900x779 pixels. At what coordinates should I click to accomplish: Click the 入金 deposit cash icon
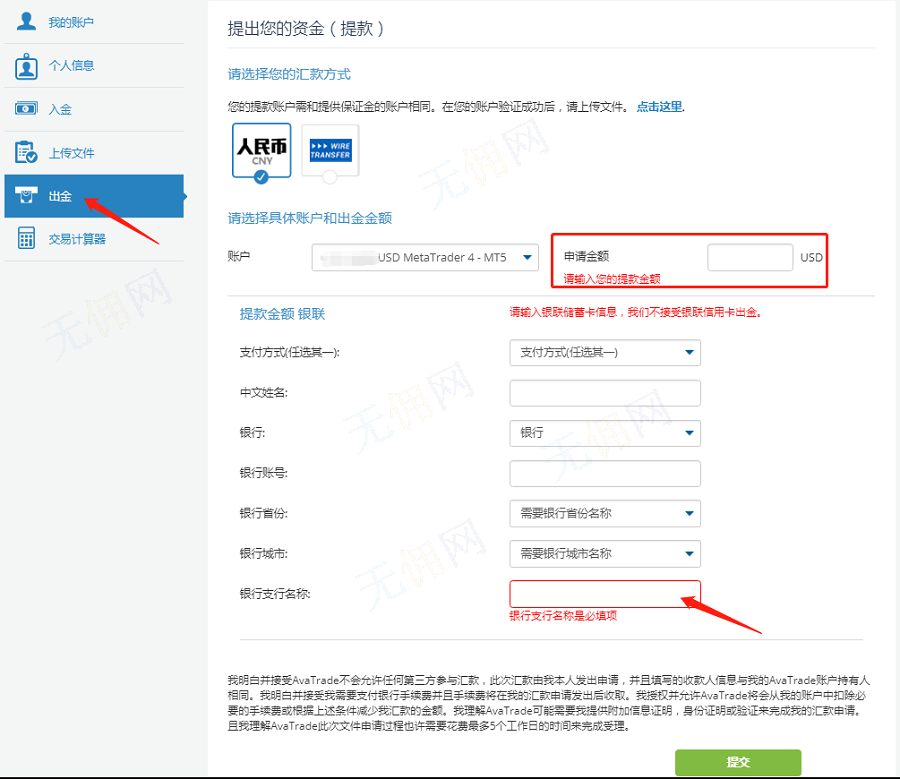pyautogui.click(x=26, y=109)
